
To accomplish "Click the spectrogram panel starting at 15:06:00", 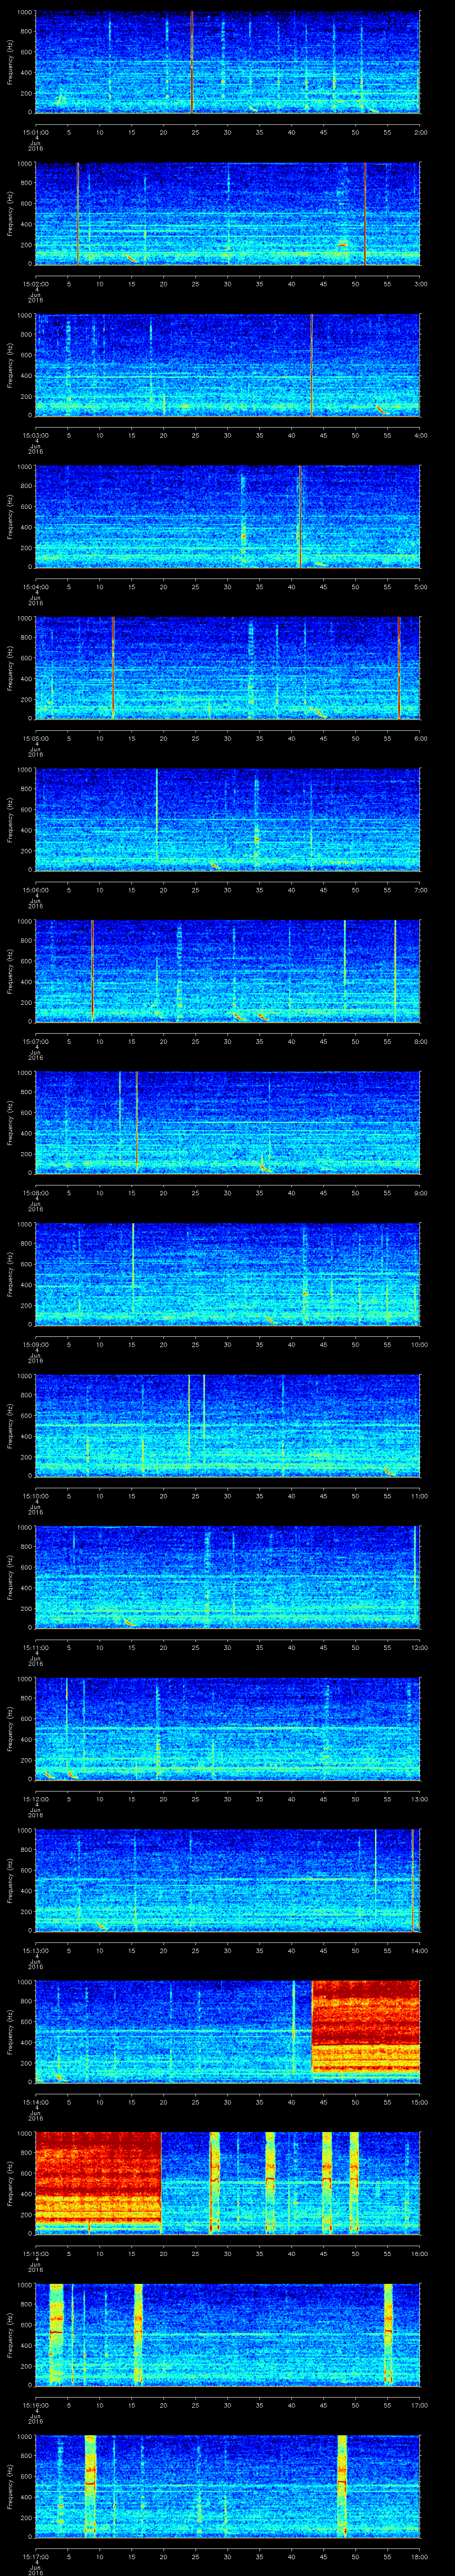I will [228, 820].
